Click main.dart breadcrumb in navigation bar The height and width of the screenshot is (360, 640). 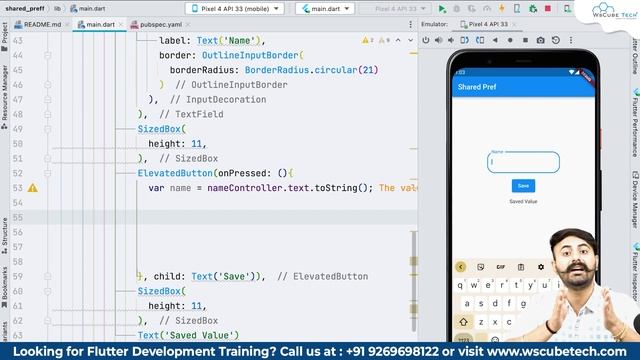pyautogui.click(x=88, y=8)
